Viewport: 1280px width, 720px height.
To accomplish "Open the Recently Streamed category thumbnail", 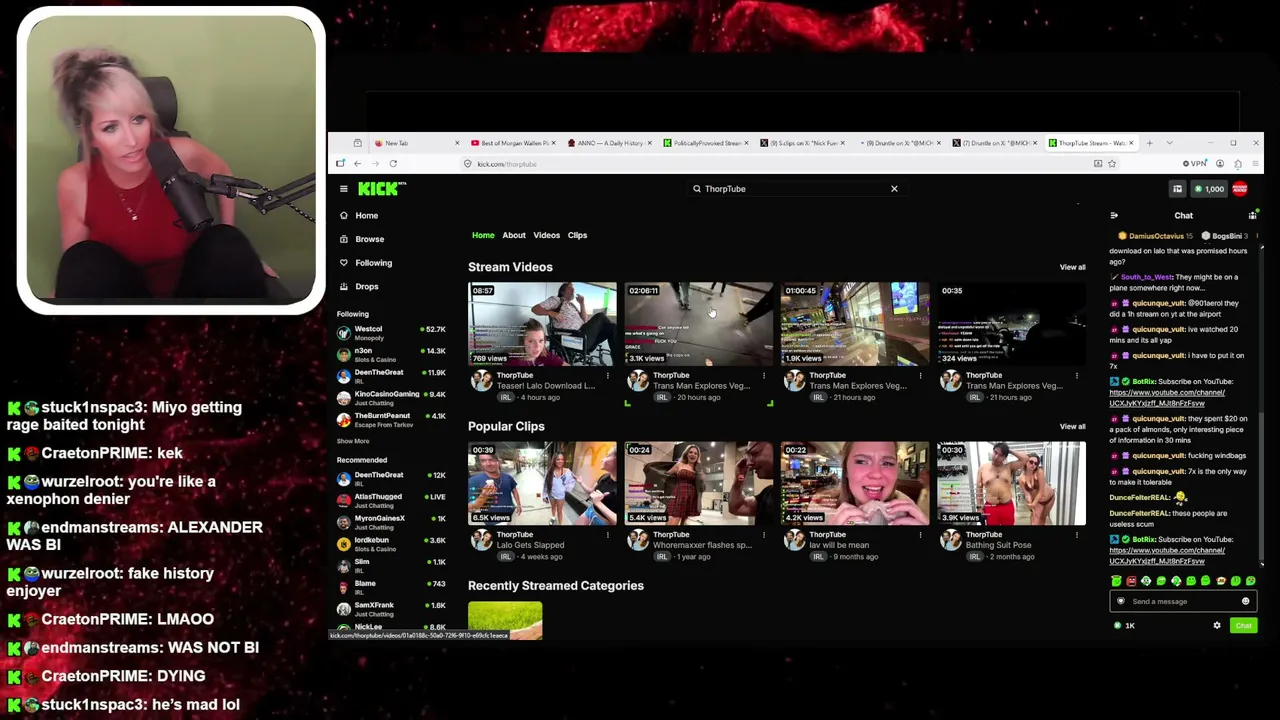I will pyautogui.click(x=505, y=620).
